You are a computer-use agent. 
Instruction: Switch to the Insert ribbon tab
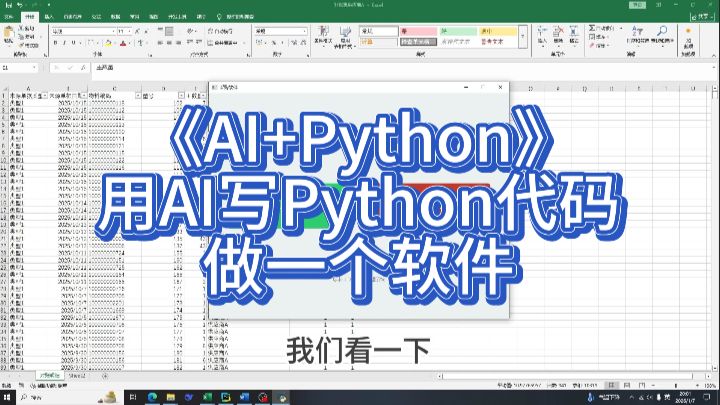49,17
